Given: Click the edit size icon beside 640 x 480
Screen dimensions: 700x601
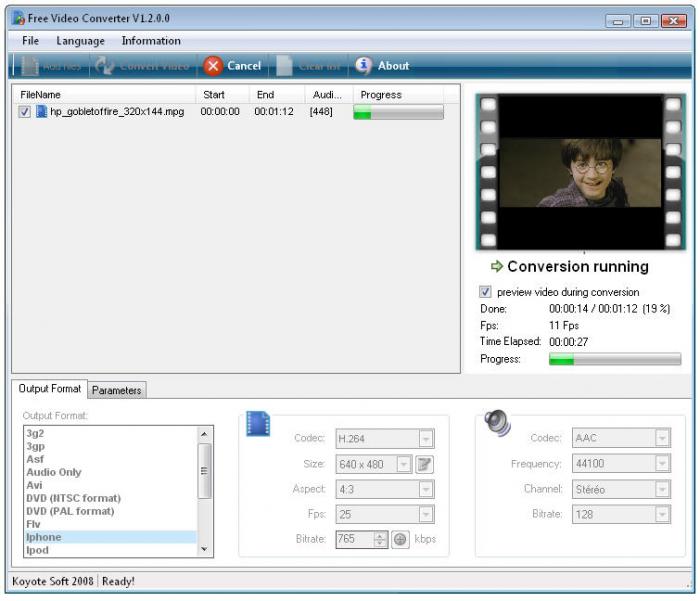Looking at the screenshot, I should coord(425,464).
